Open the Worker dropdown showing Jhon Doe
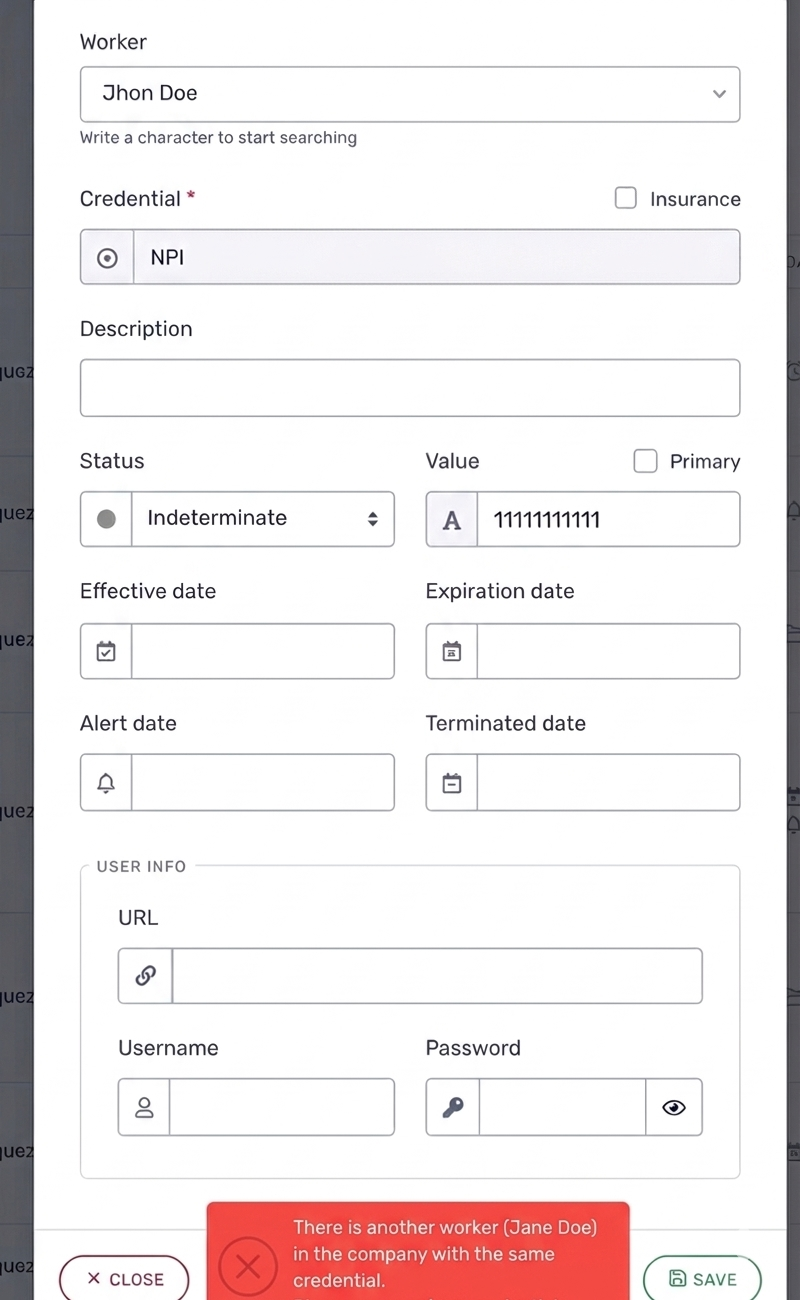Screen dimensions: 800x1300 tap(410, 94)
